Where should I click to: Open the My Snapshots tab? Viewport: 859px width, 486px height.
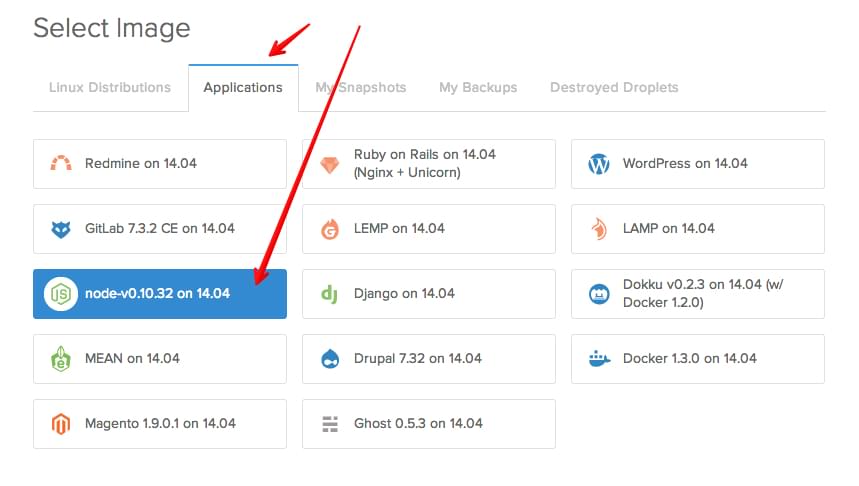(360, 88)
